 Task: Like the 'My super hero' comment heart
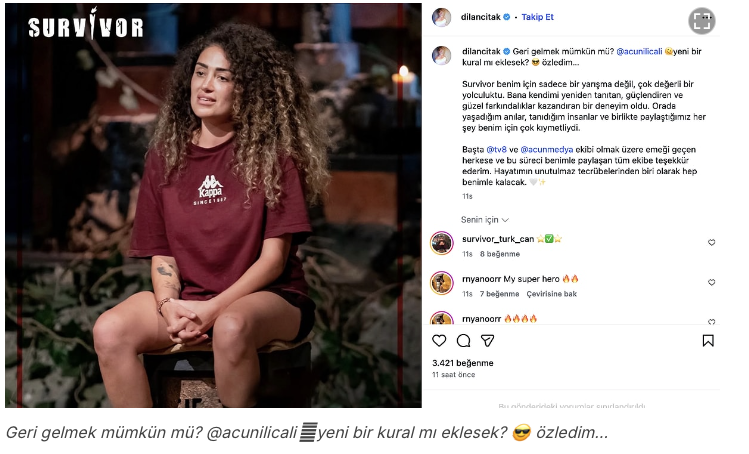click(x=711, y=282)
